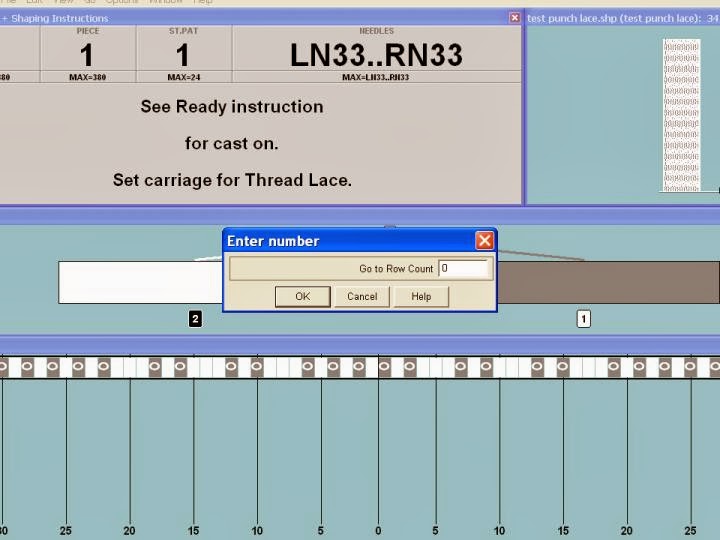Click needle number 5 left of center
The width and height of the screenshot is (720, 540).
point(321,531)
